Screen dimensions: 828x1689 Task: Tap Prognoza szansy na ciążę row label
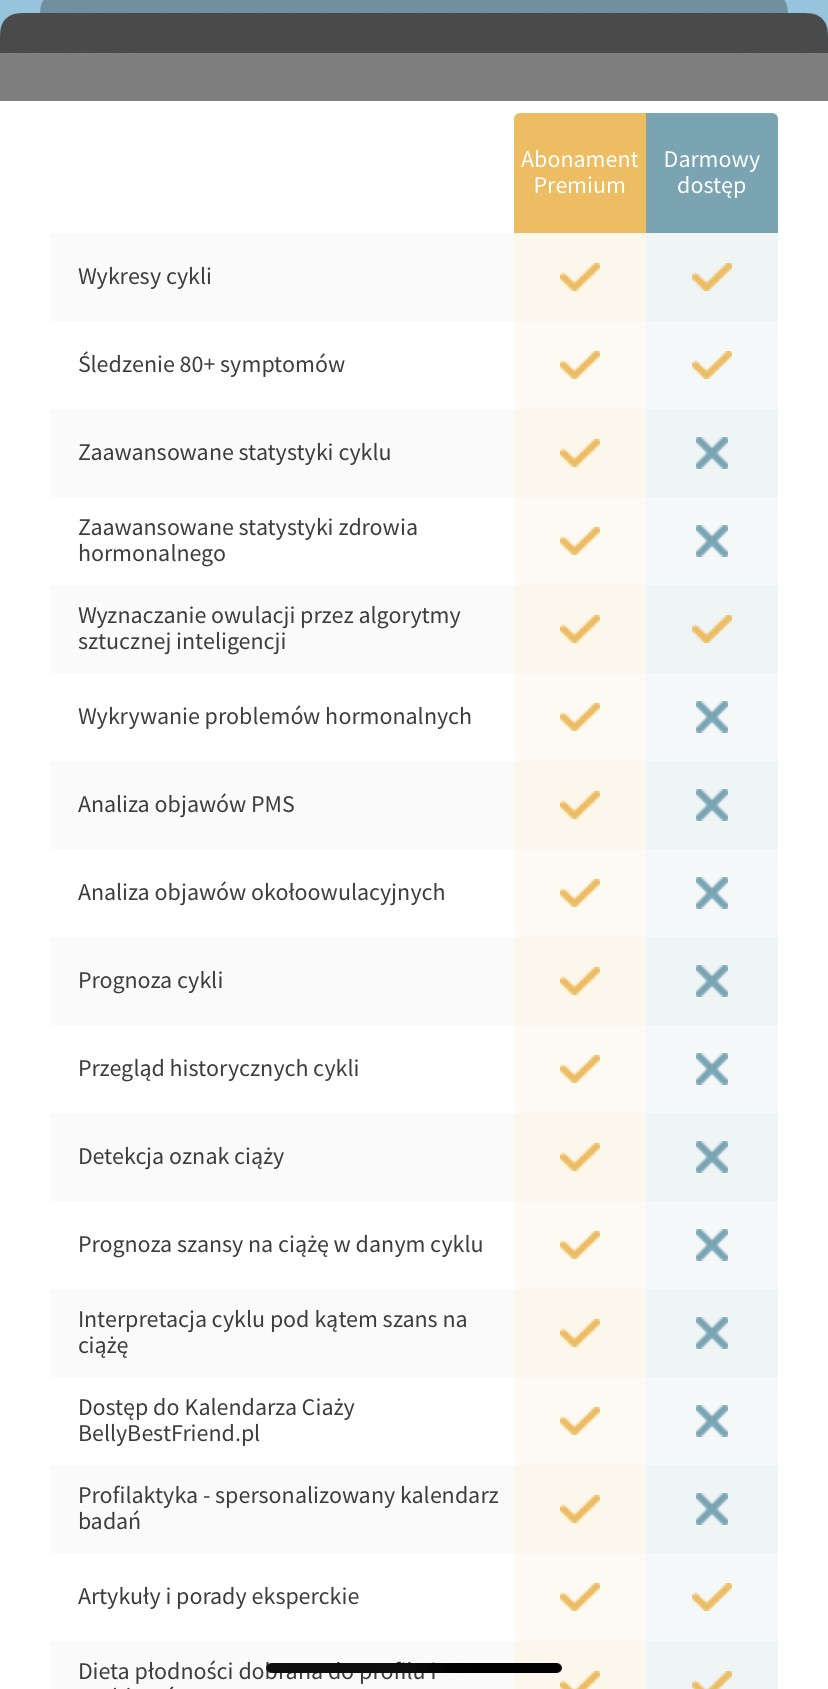click(x=280, y=1244)
